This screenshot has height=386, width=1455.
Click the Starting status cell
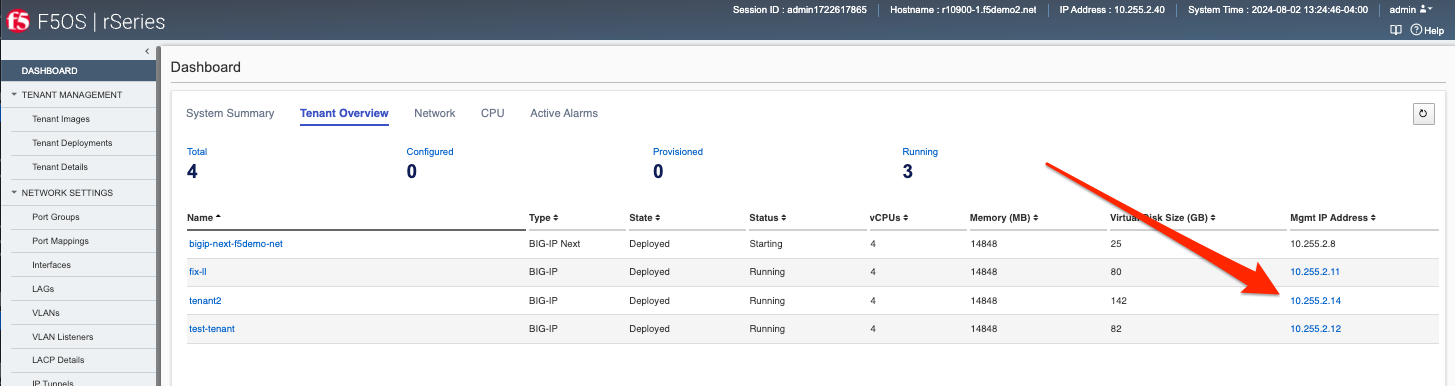(x=766, y=244)
